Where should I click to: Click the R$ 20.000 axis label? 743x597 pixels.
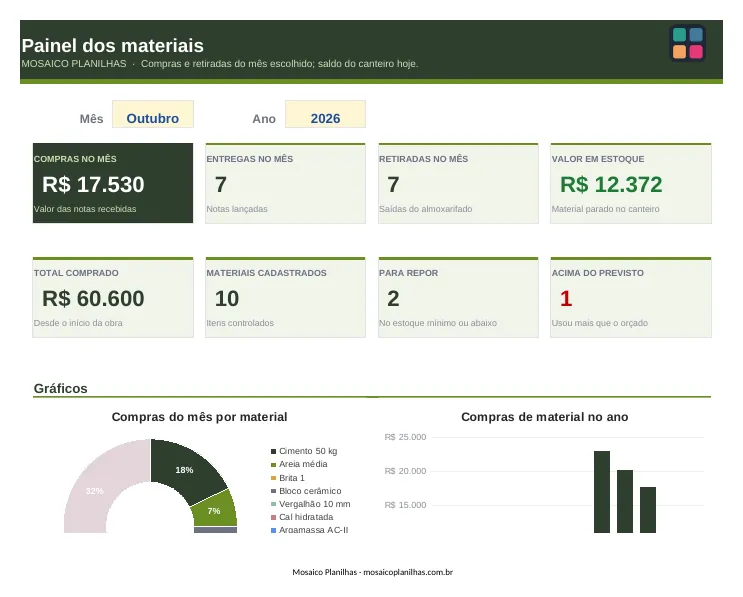click(x=405, y=471)
